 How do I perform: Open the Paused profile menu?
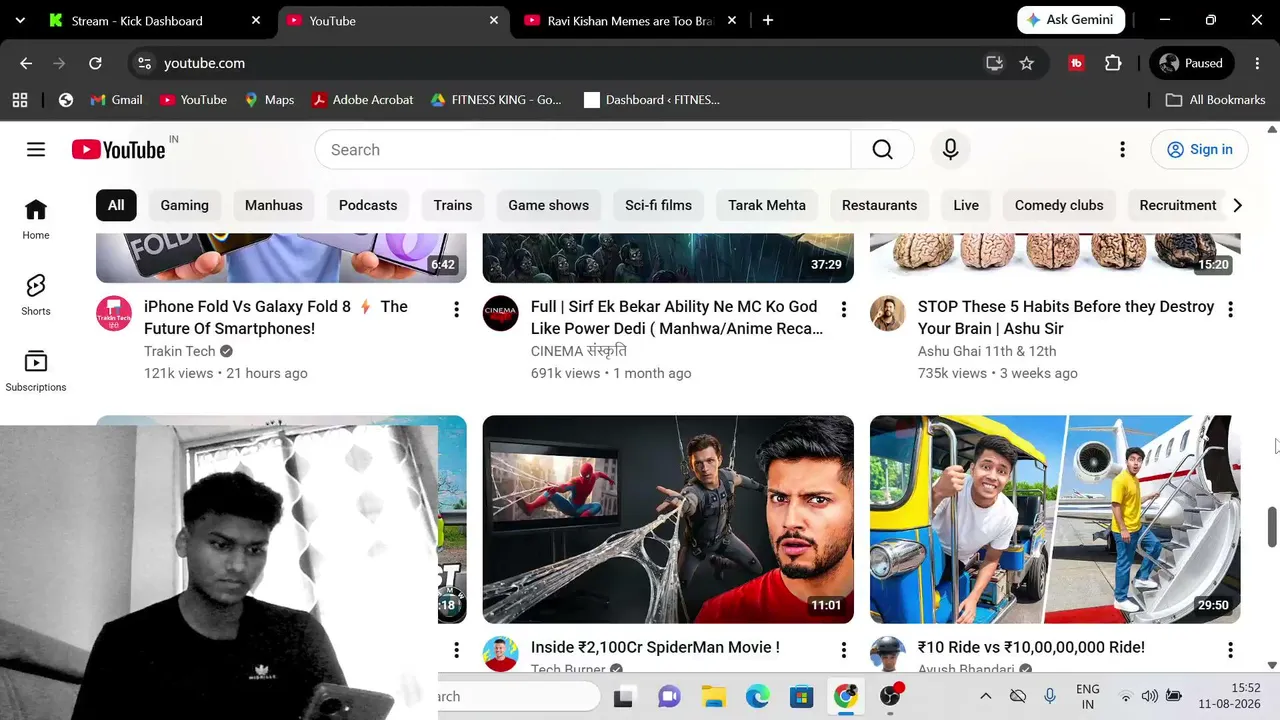[x=1190, y=63]
